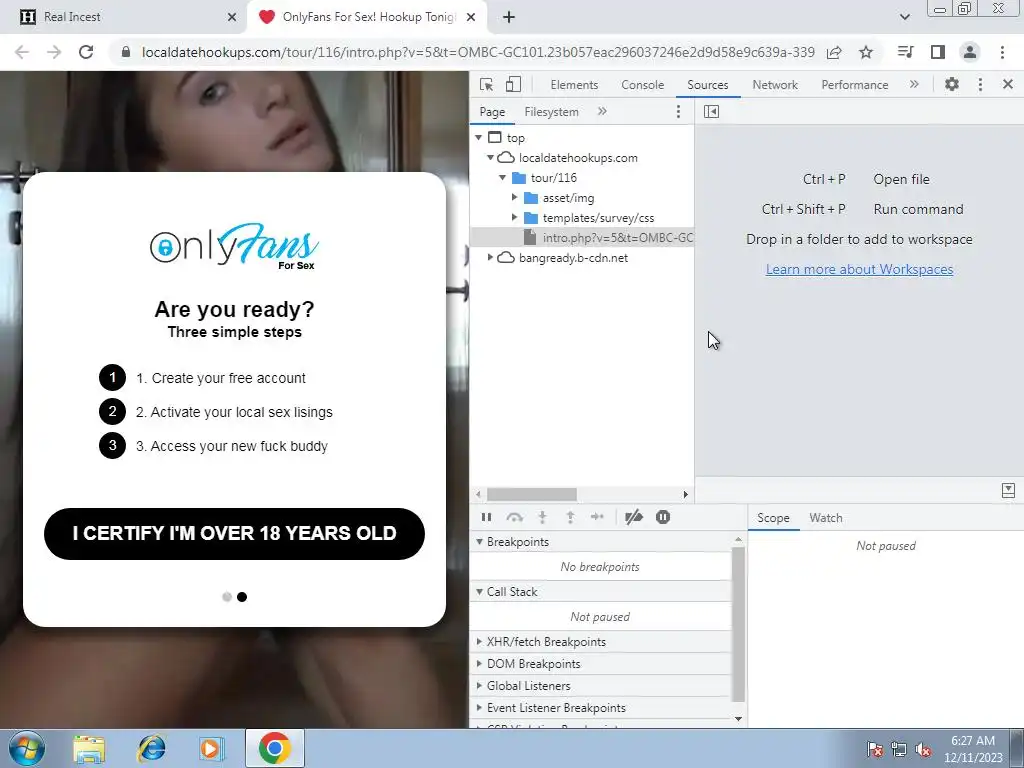Expand the asset/img folder

point(515,197)
